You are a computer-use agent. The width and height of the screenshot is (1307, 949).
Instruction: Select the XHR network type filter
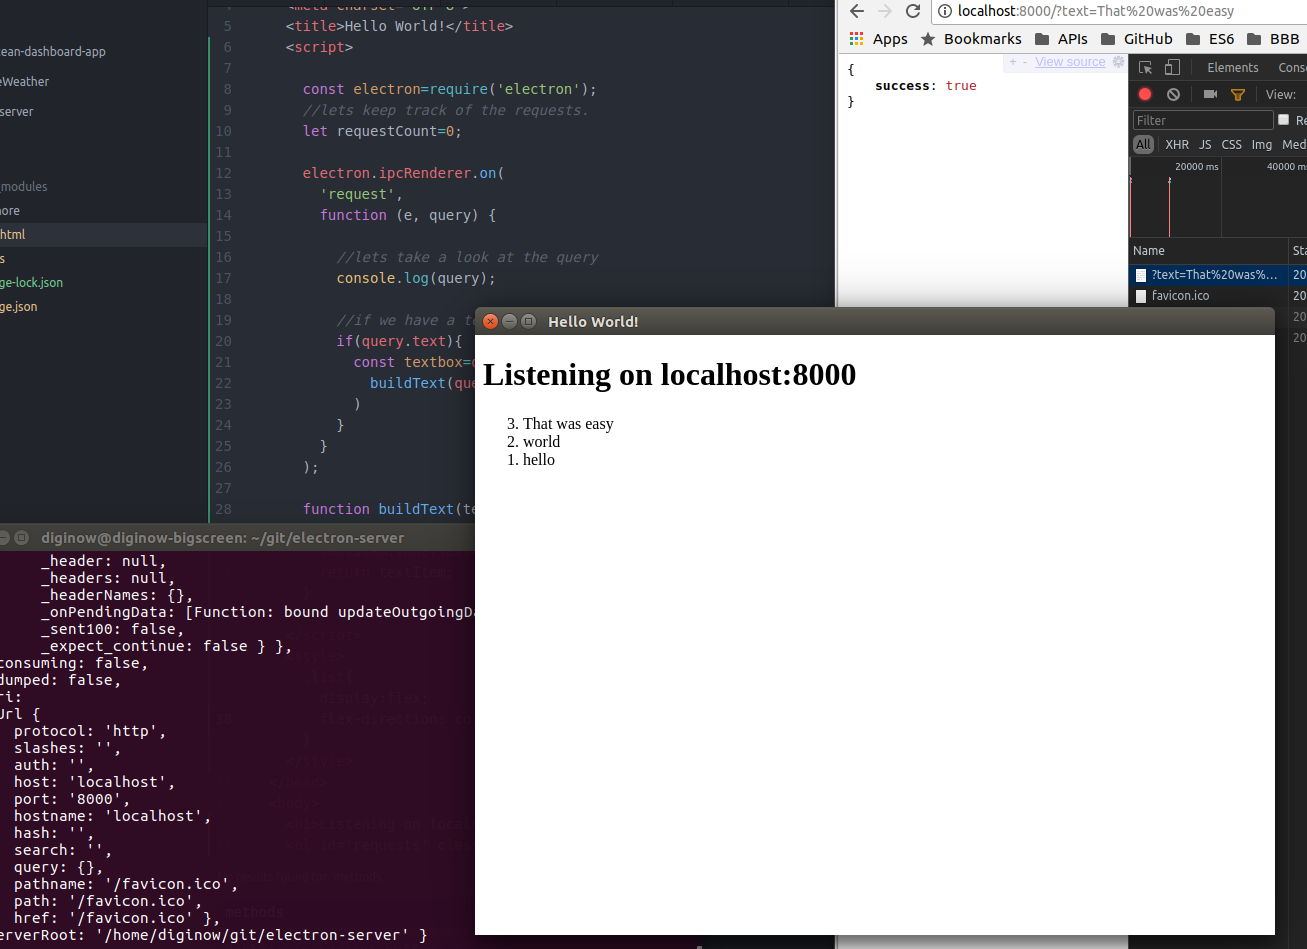pyautogui.click(x=1177, y=144)
